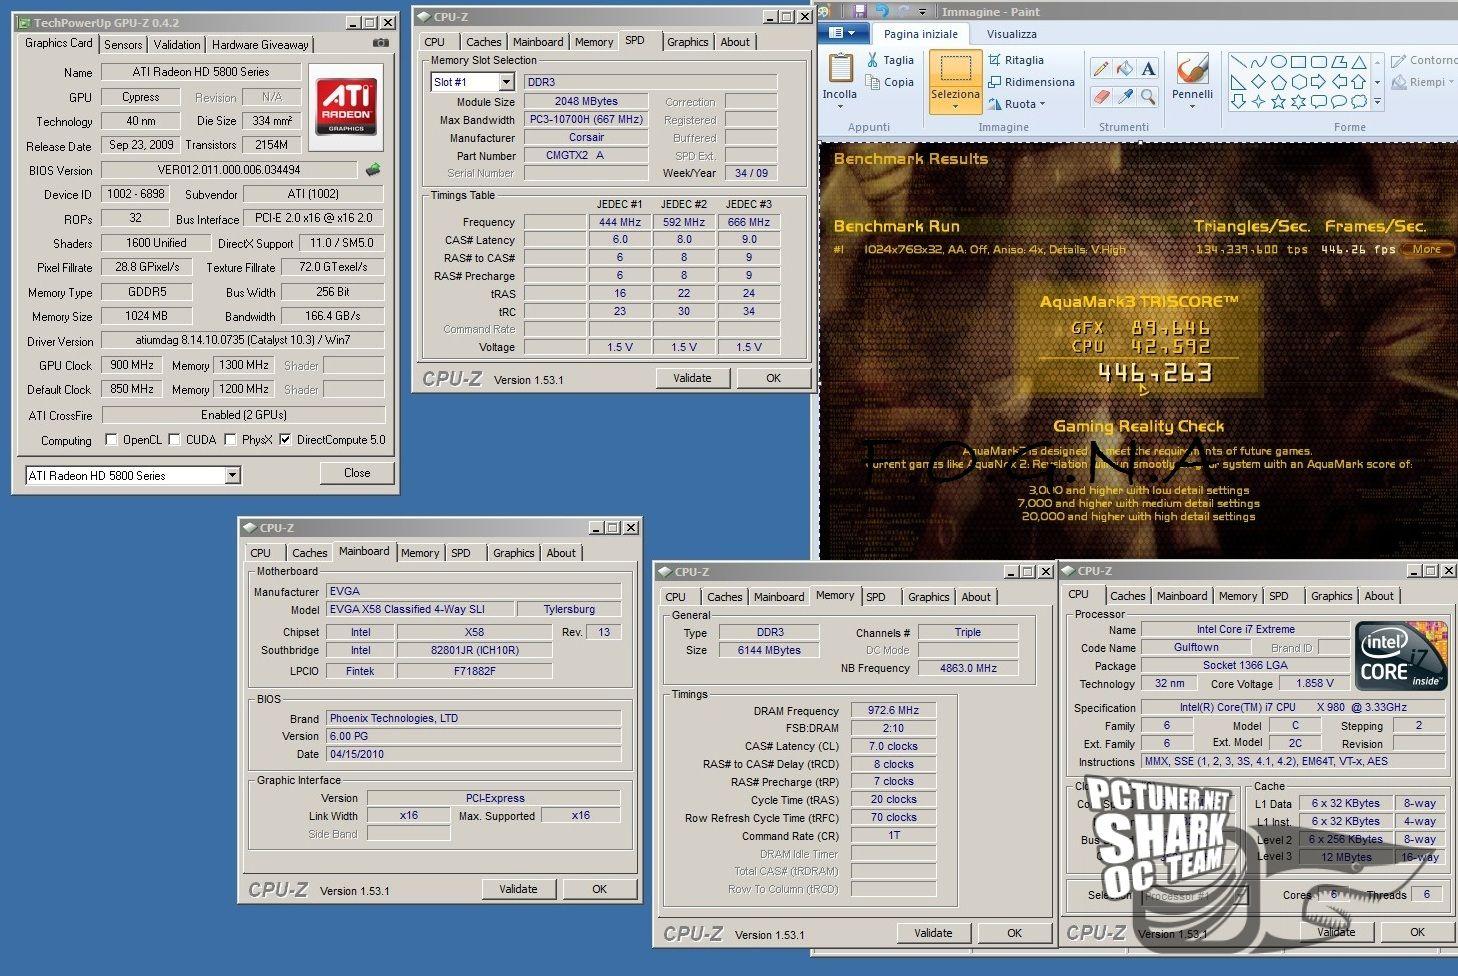Click OK in CPU-Z SPD window

773,378
